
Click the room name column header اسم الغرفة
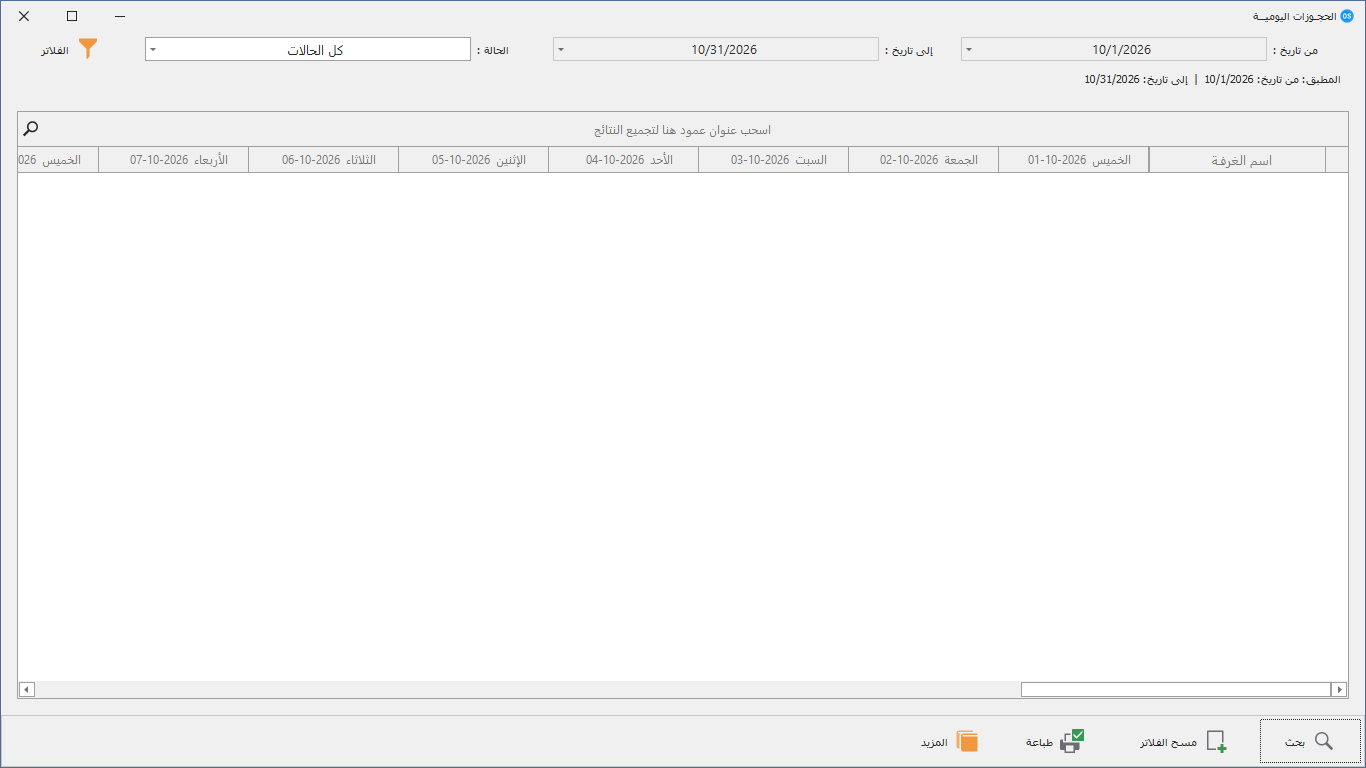coord(1237,160)
